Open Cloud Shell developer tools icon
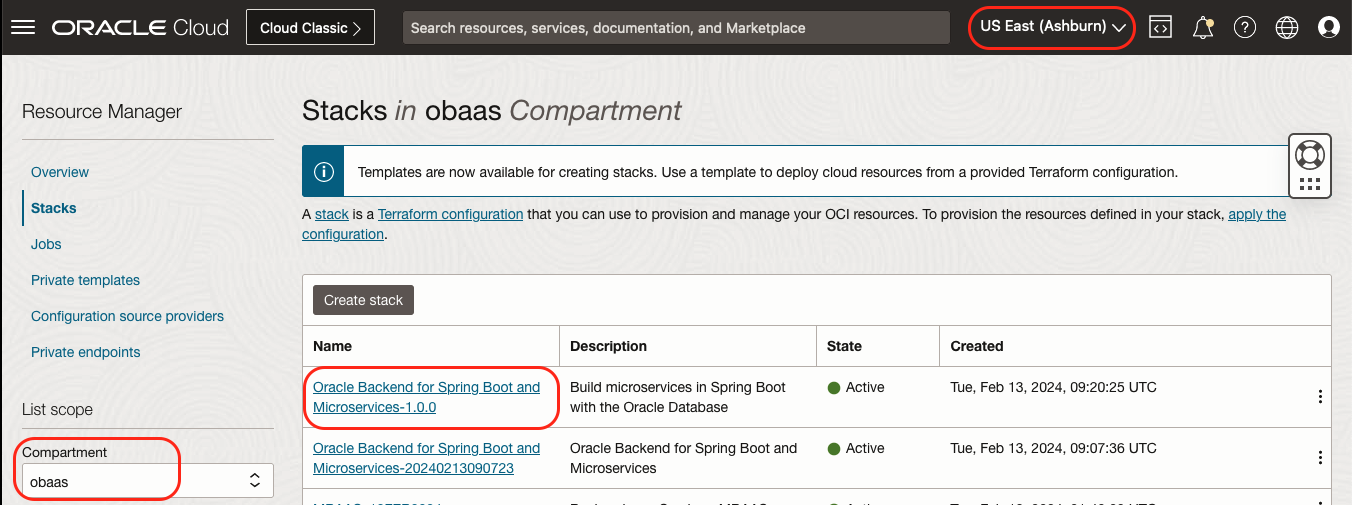 1160,28
